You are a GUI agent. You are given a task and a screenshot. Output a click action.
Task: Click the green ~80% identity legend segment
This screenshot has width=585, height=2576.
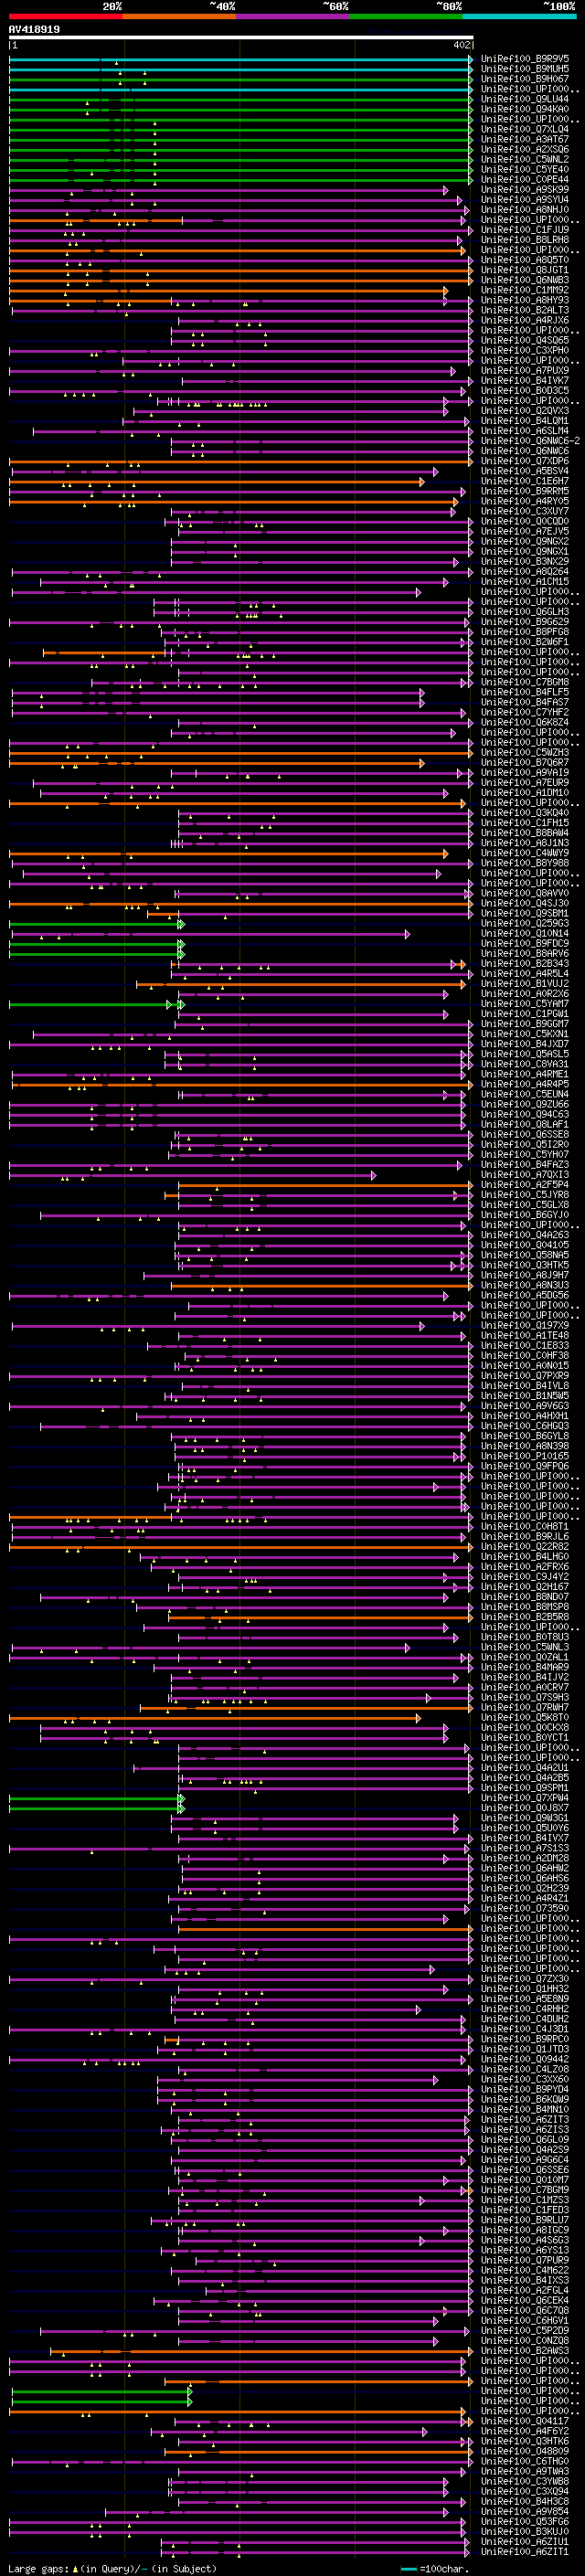[x=406, y=16]
